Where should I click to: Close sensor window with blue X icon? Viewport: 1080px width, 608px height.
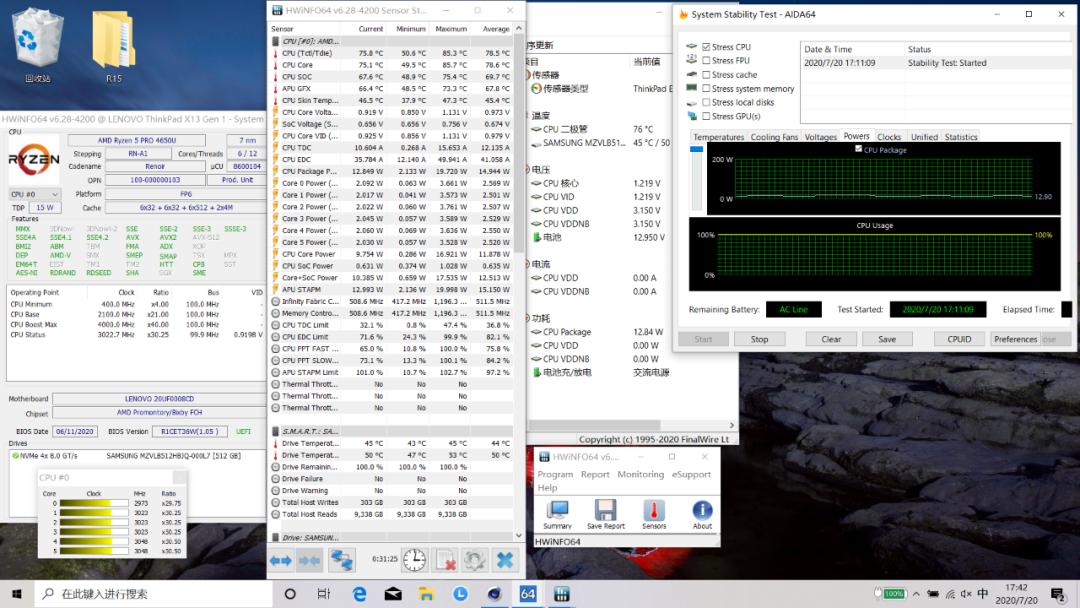[x=505, y=560]
